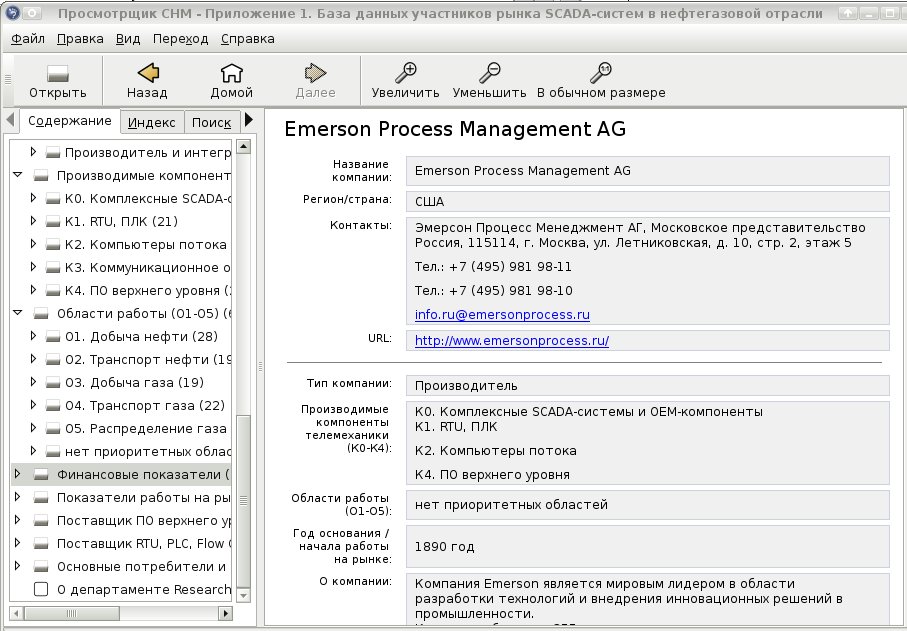
Task: Click the tree horizontal scrollbar thumb
Action: pyautogui.click(x=72, y=614)
